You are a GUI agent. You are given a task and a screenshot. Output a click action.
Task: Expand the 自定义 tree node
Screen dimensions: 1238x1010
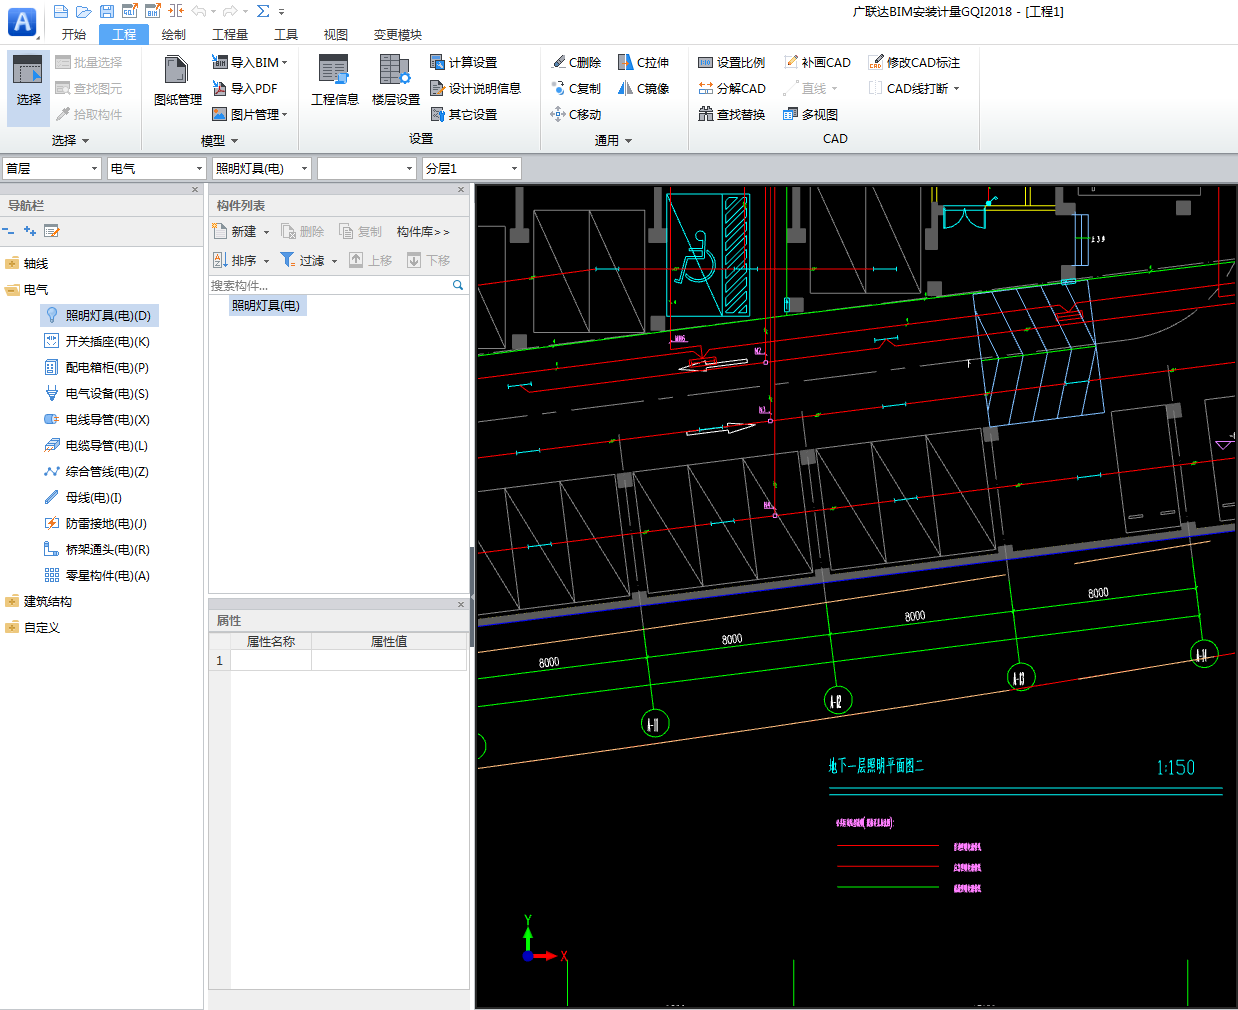[x=11, y=627]
